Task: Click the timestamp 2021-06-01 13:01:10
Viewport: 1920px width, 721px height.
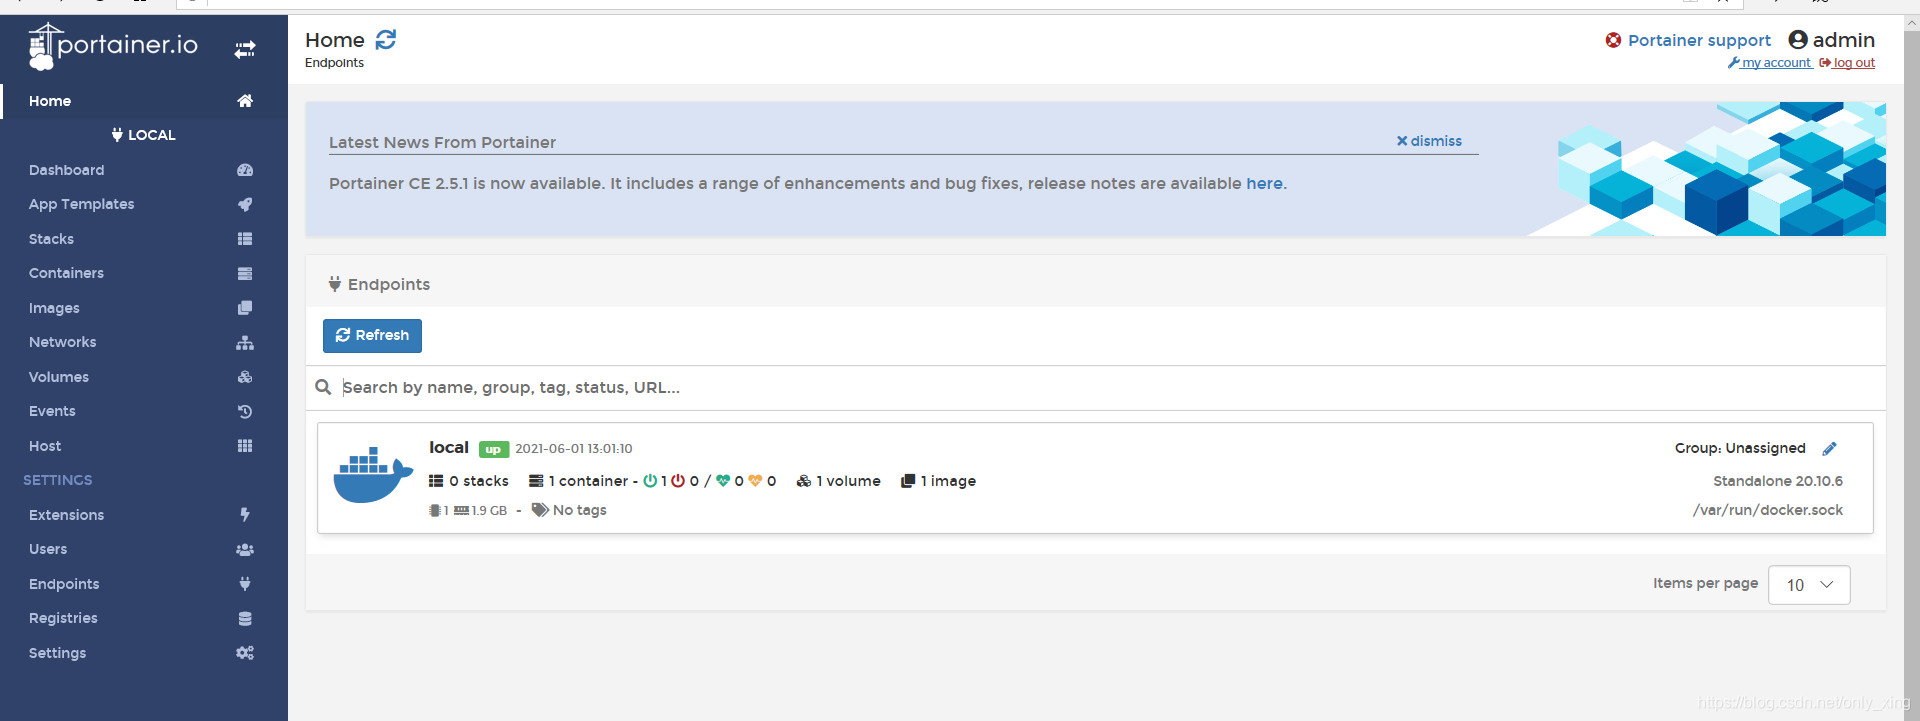Action: [x=574, y=449]
